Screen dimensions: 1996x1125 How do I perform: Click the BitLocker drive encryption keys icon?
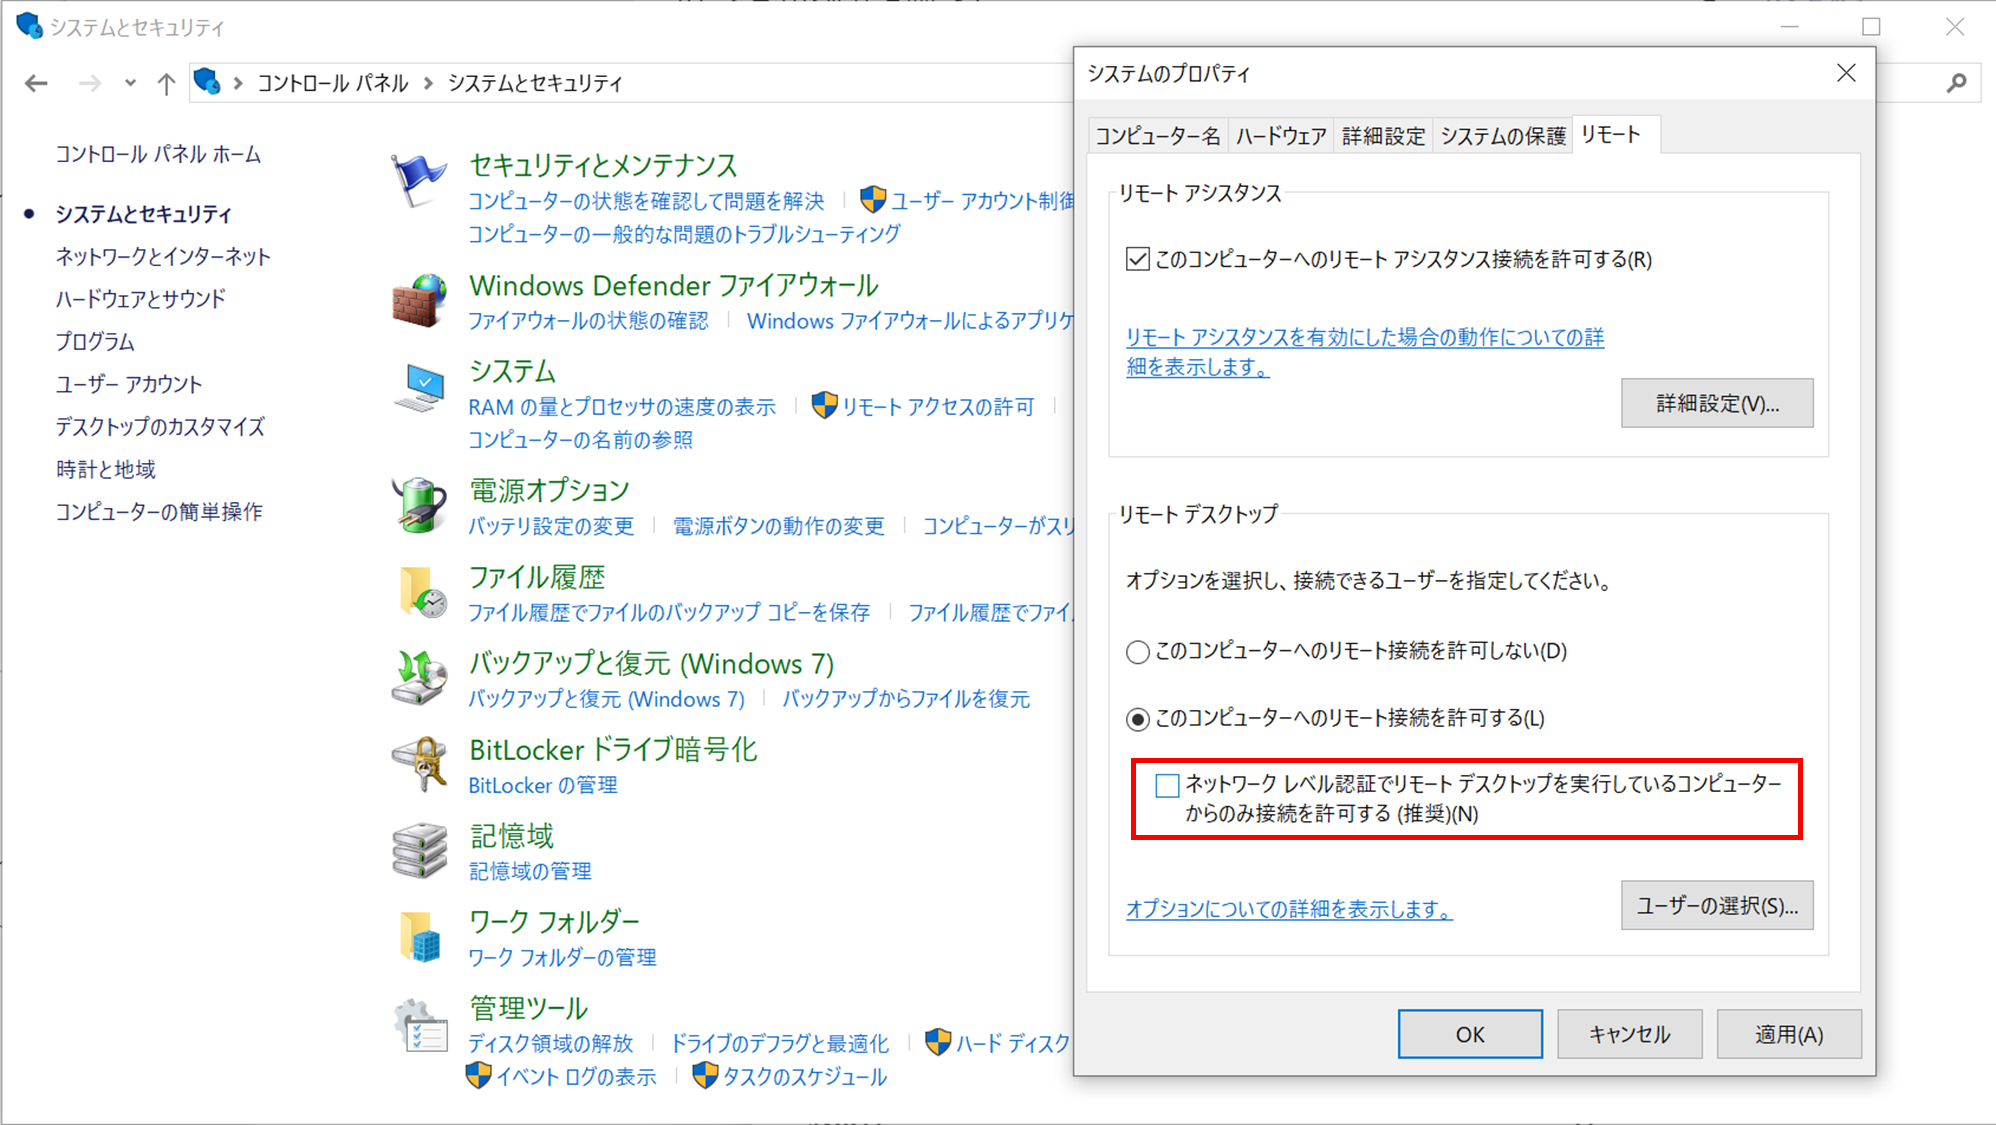418,765
